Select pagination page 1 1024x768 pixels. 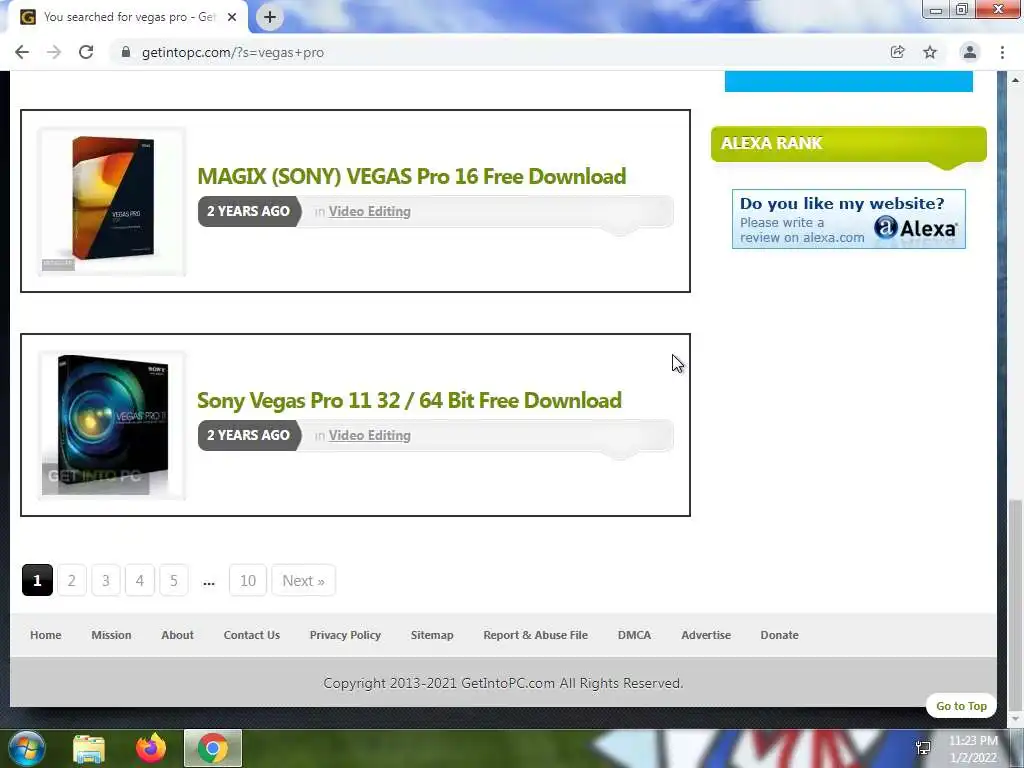37,580
